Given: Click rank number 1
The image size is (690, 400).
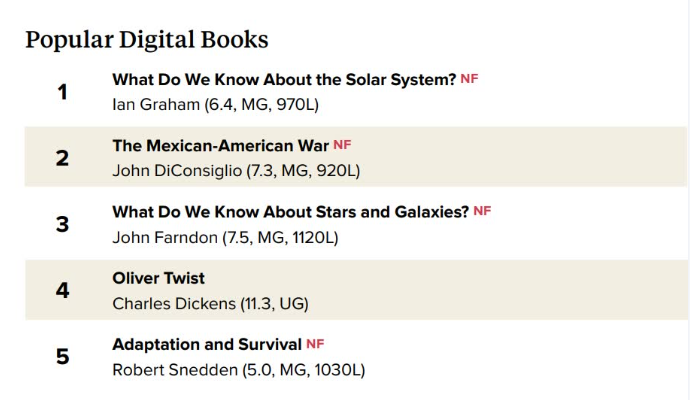Looking at the screenshot, I should point(62,92).
